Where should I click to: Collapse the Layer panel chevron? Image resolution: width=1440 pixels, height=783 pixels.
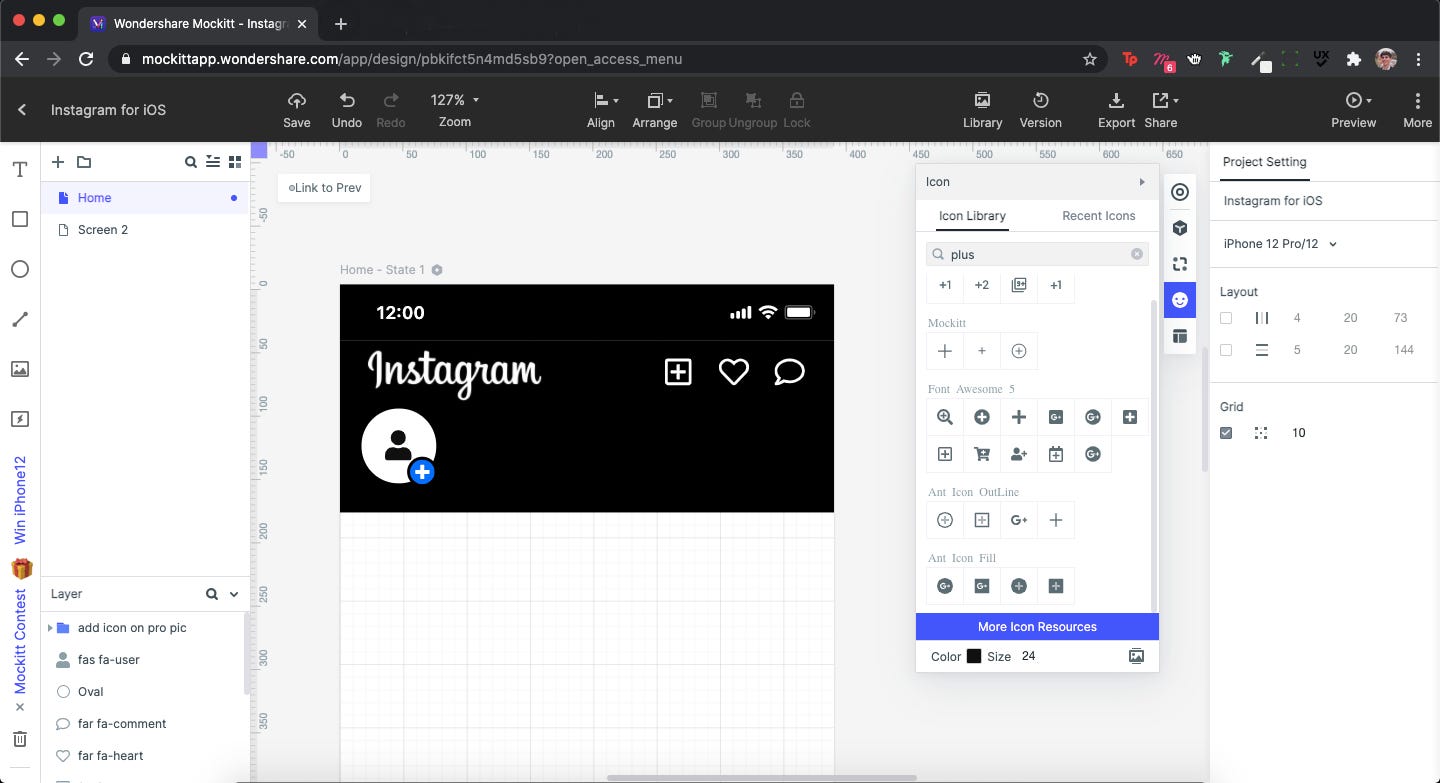point(234,594)
